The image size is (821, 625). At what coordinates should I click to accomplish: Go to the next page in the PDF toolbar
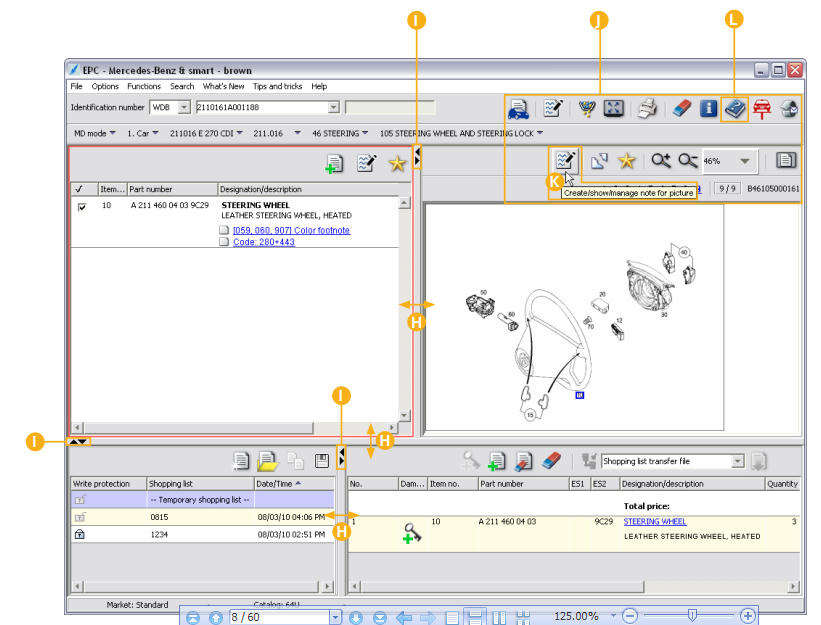pyautogui.click(x=356, y=618)
